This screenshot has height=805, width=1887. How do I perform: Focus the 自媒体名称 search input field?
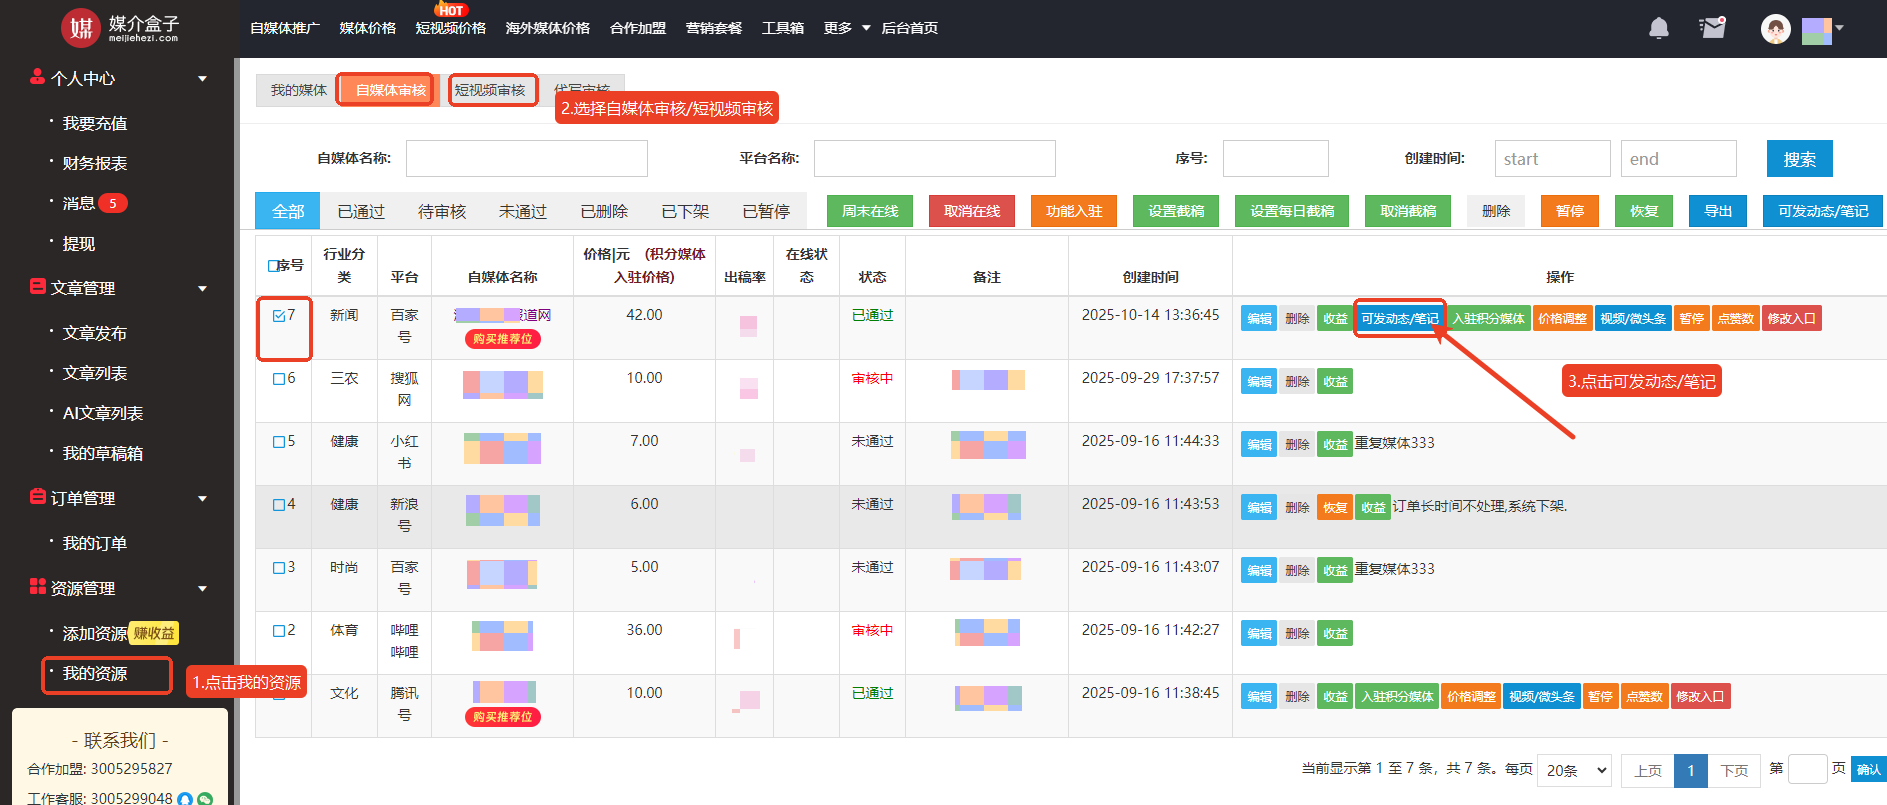[526, 159]
